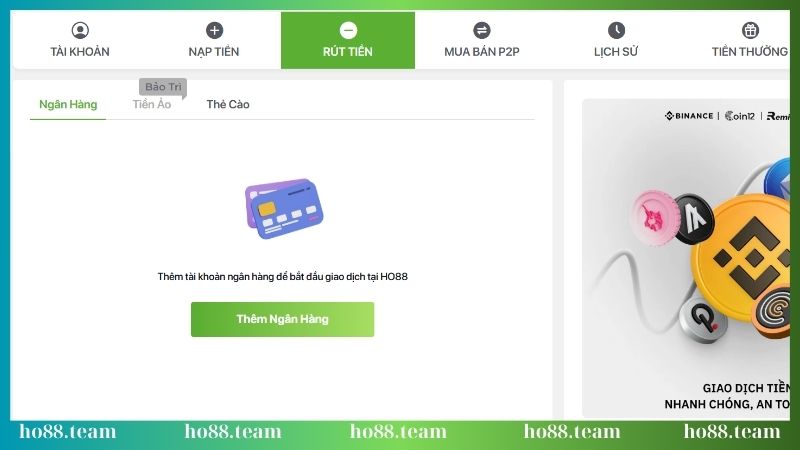
Task: Open the GIAO DỊCH TIỀN banner caption
Action: pyautogui.click(x=746, y=388)
